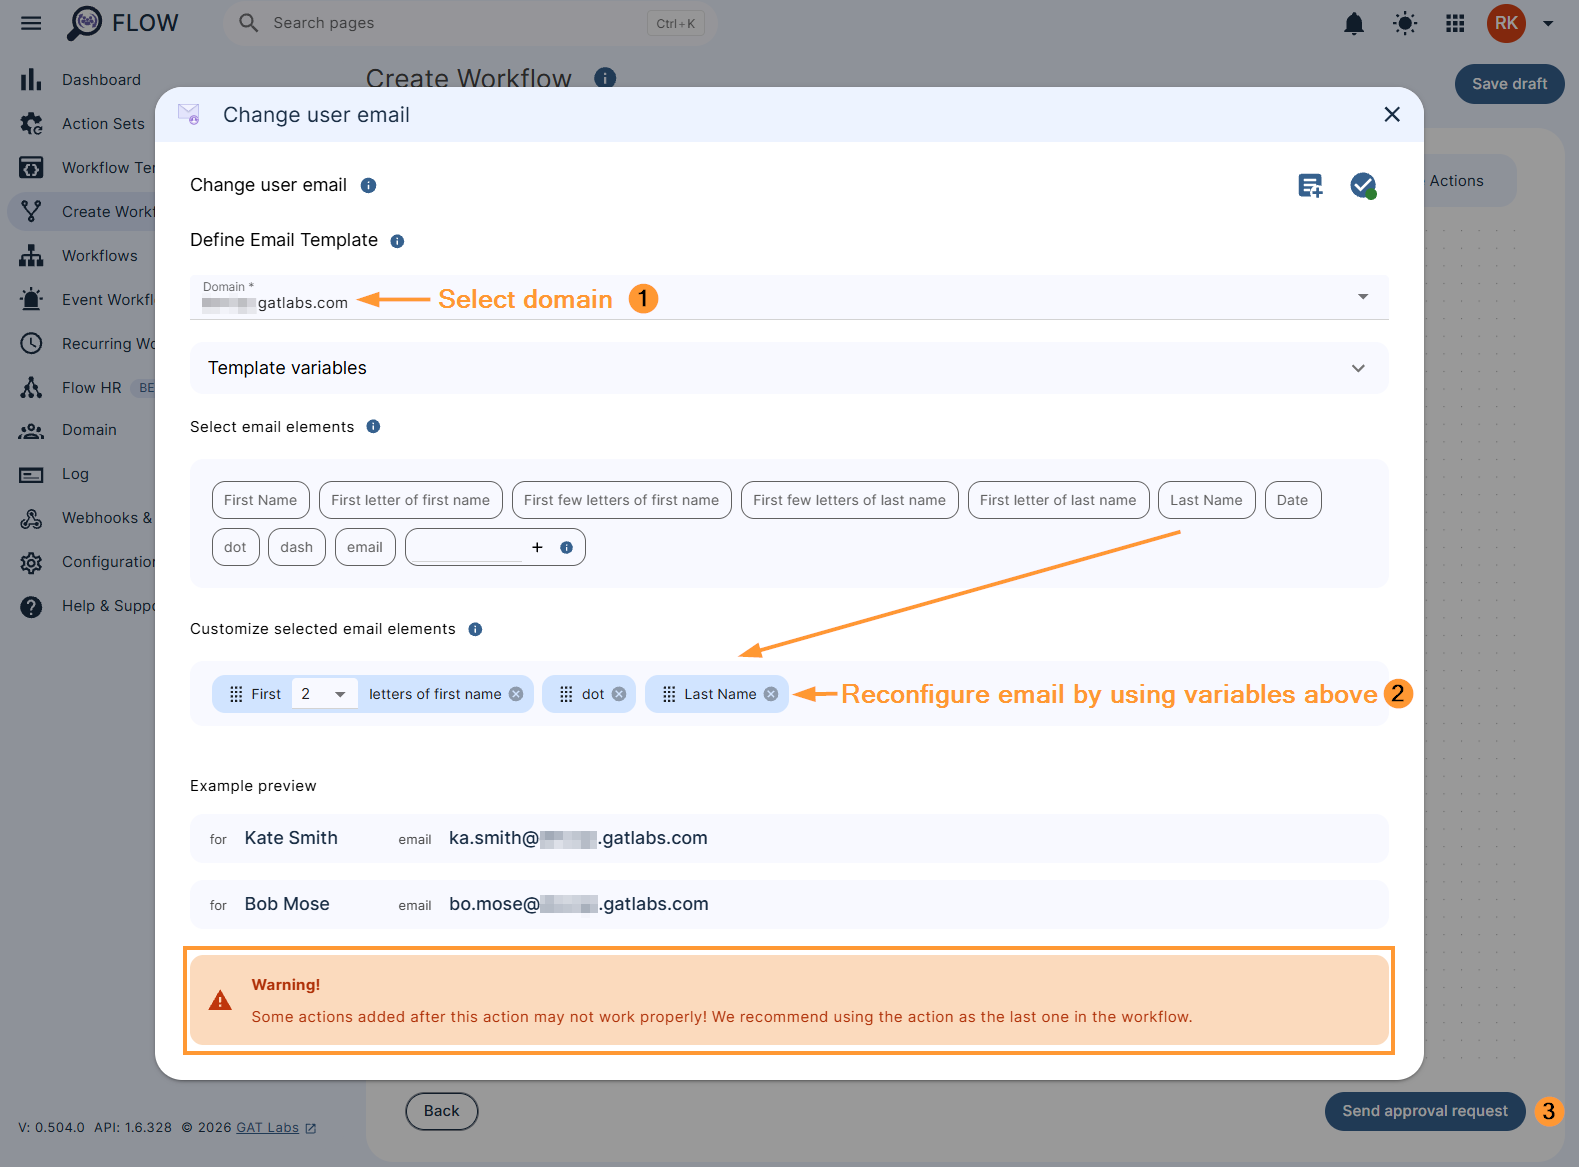
Task: Open Recurring Workflows sidebar item
Action: tap(86, 344)
